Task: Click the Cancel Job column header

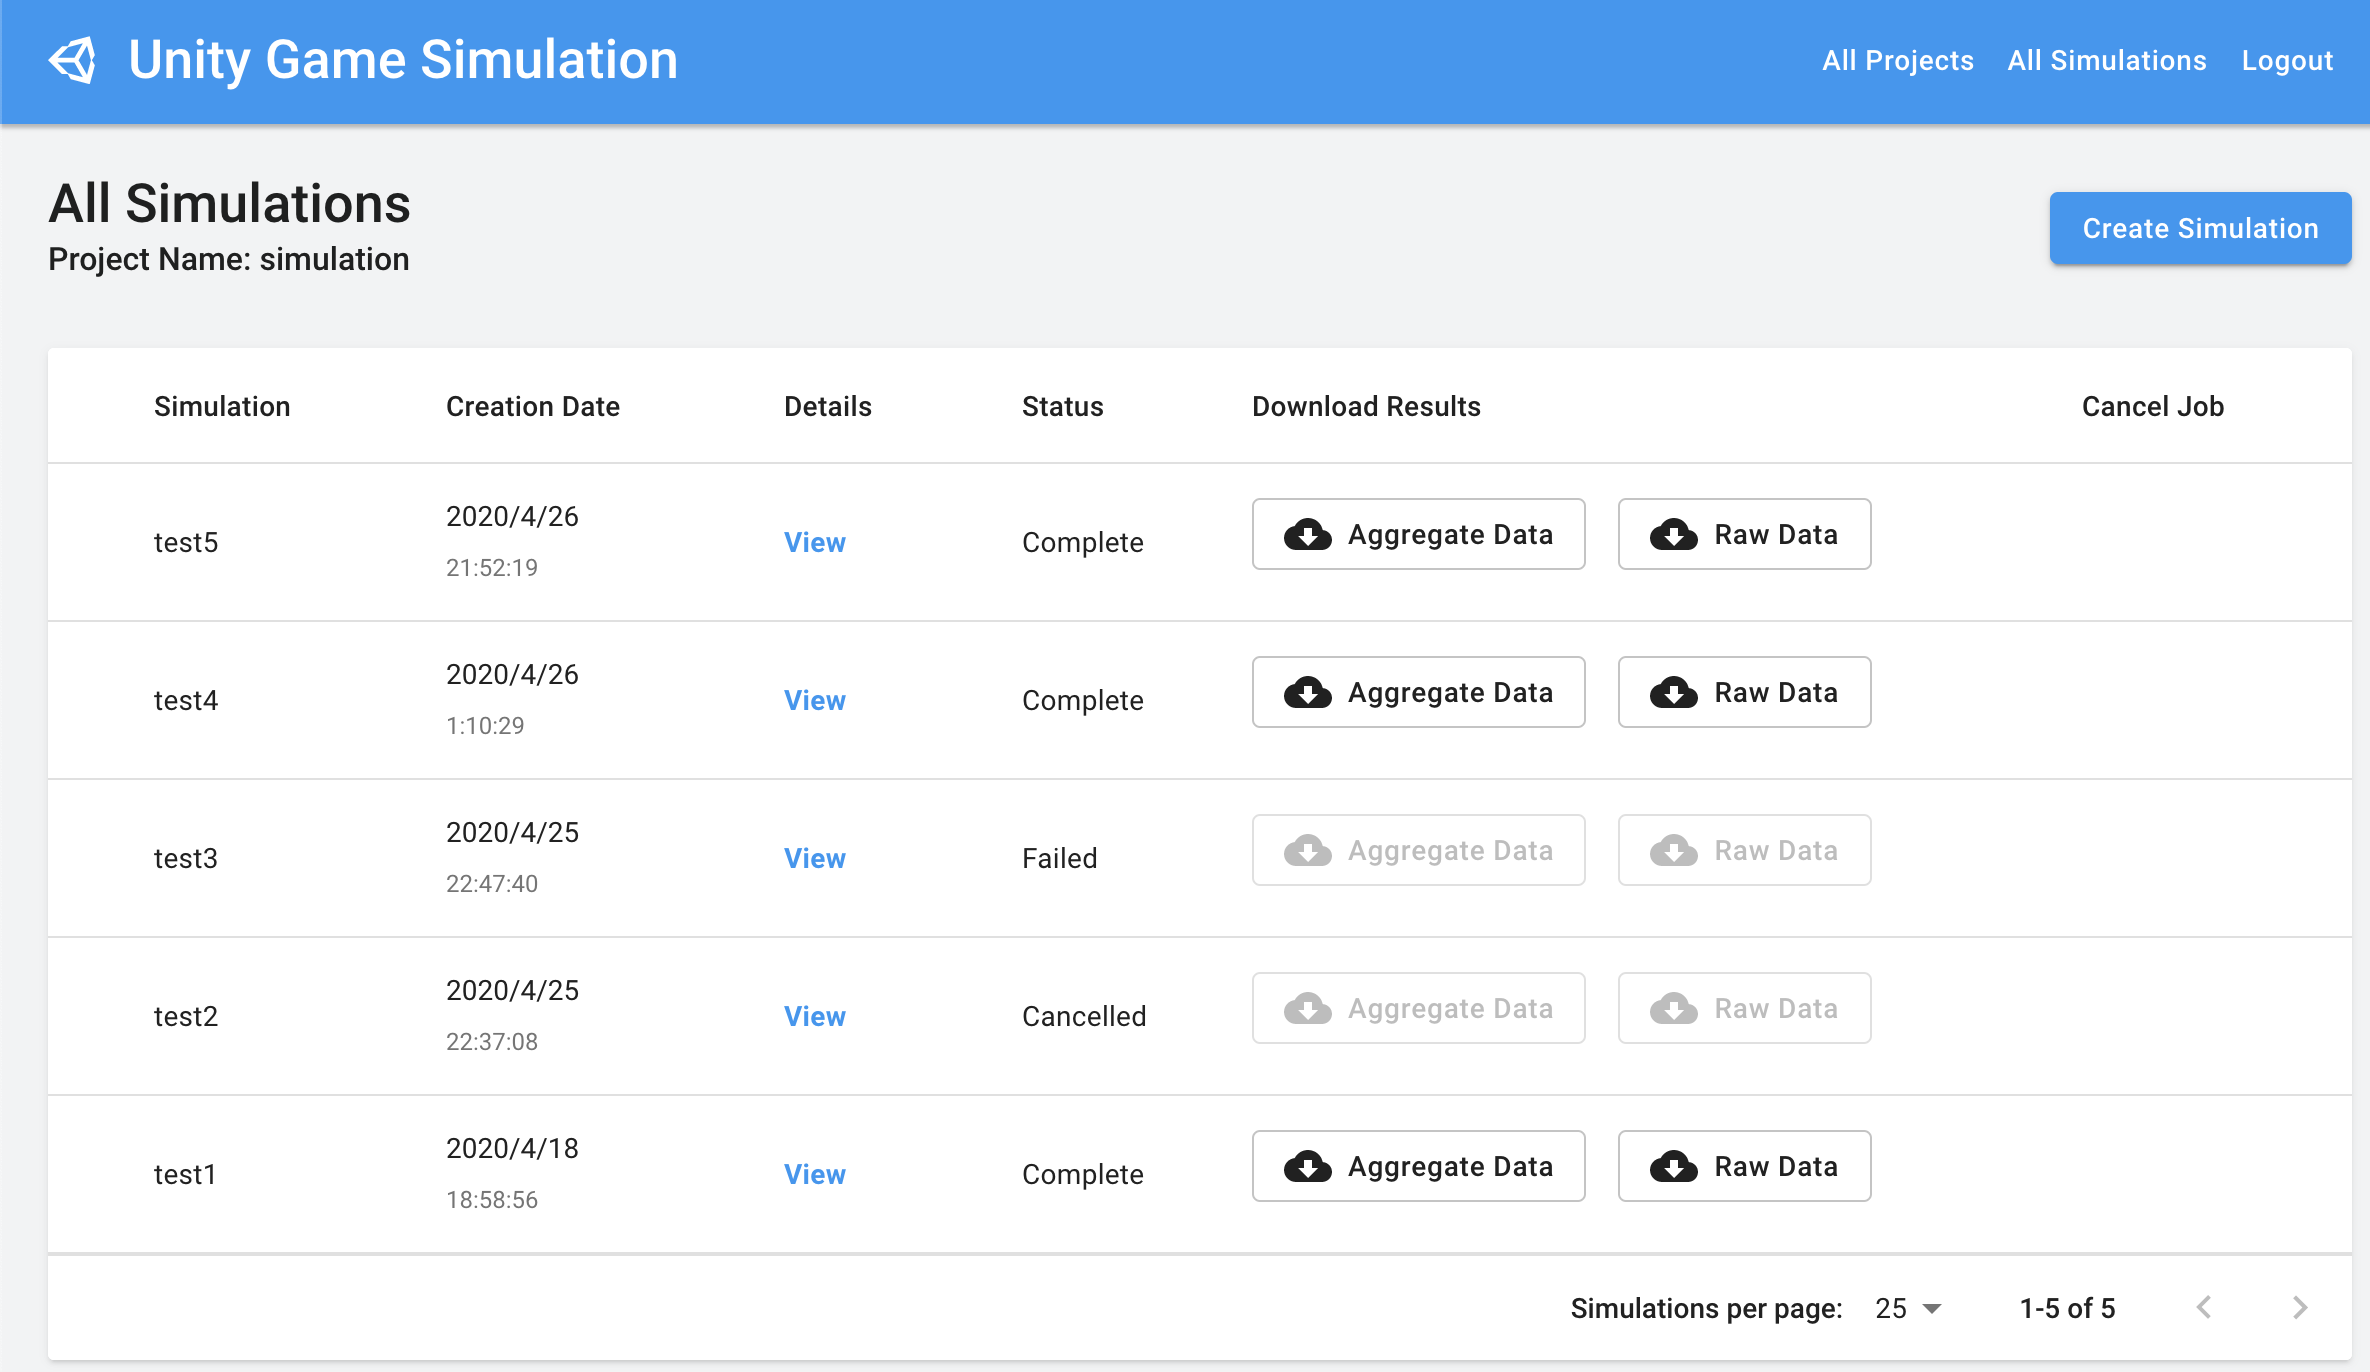Action: 2152,406
